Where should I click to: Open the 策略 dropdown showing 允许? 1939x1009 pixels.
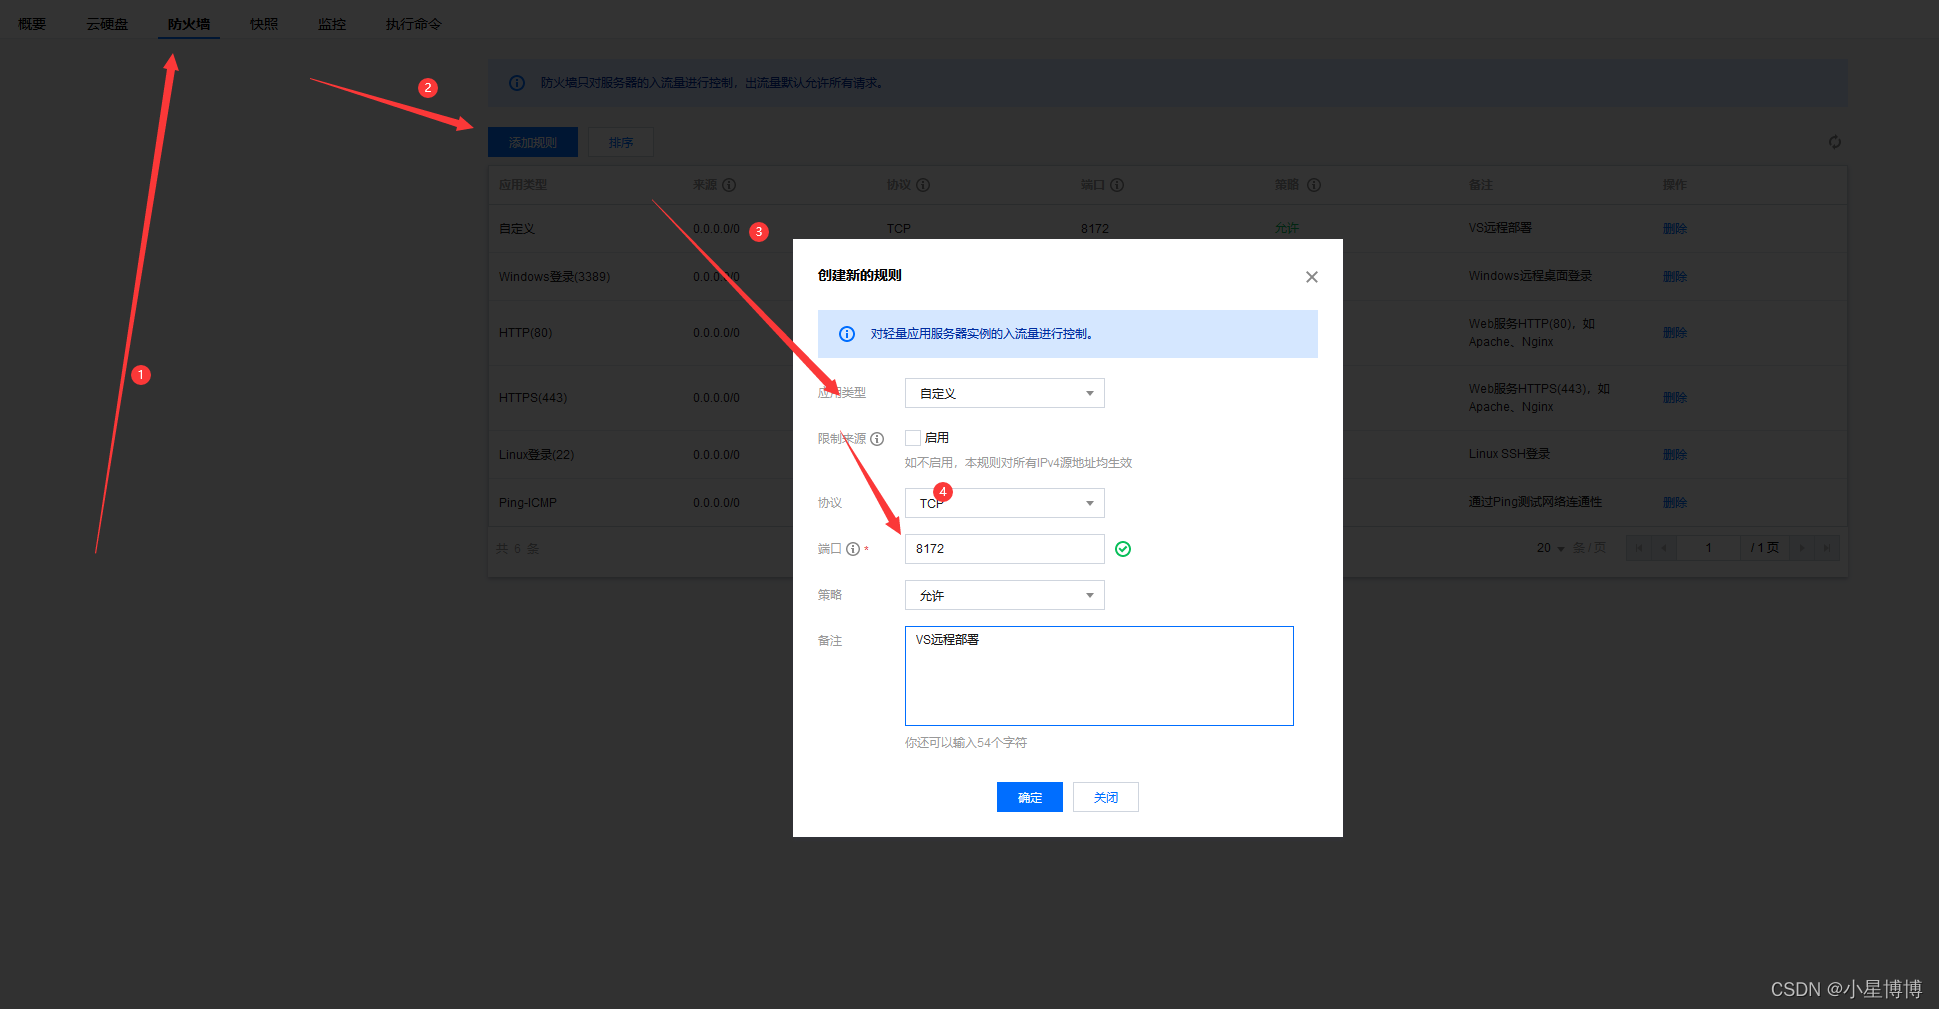1004,595
